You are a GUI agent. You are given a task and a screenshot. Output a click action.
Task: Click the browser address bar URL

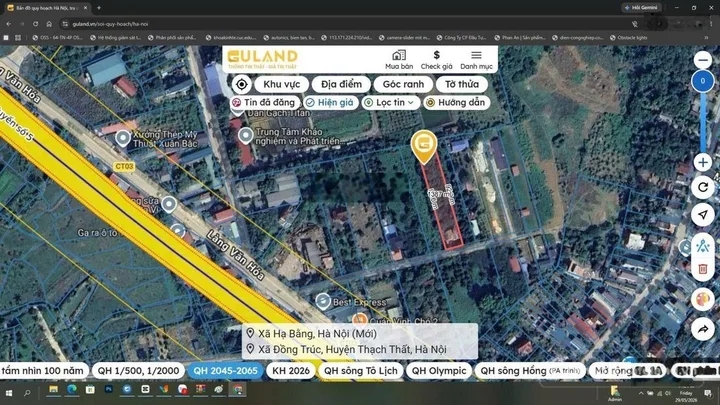(x=110, y=24)
